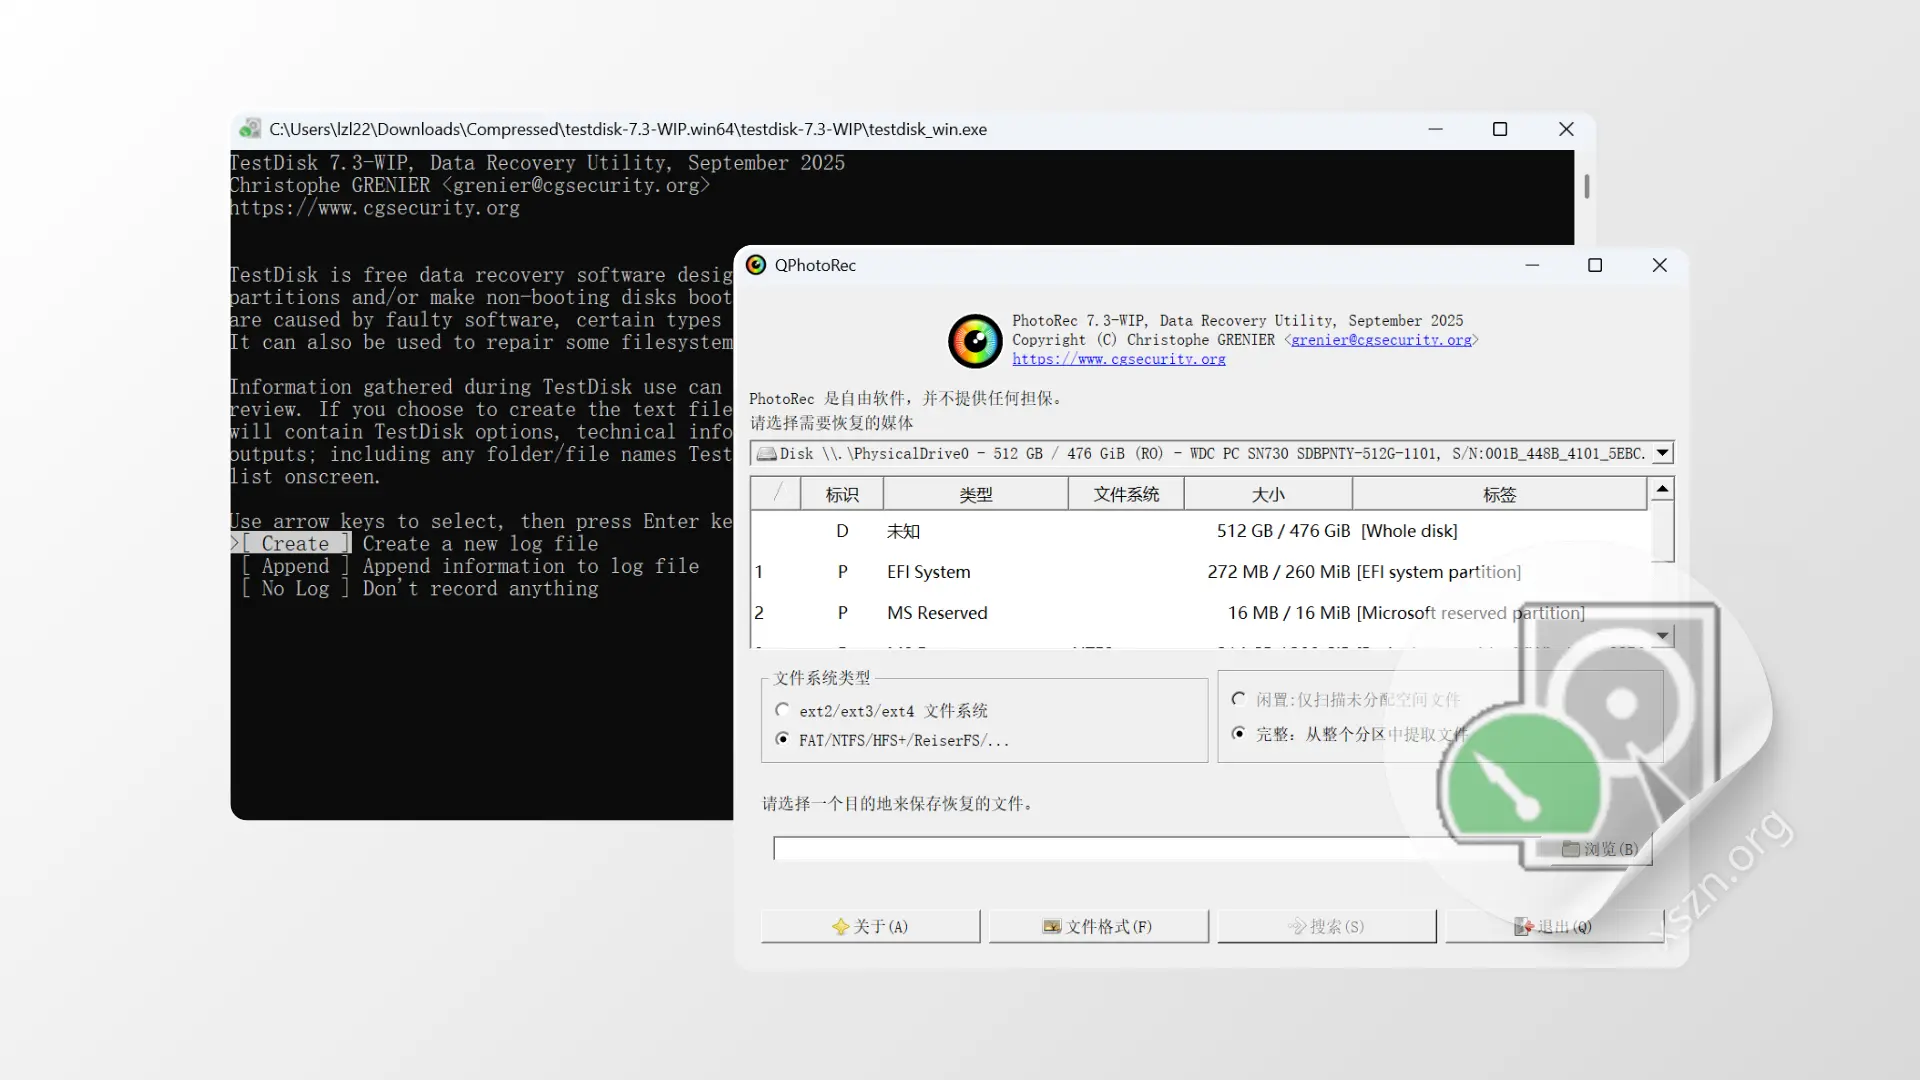Screen dimensions: 1920x1080
Task: Open the PhysicalDrive0 media dropdown
Action: tap(1663, 453)
